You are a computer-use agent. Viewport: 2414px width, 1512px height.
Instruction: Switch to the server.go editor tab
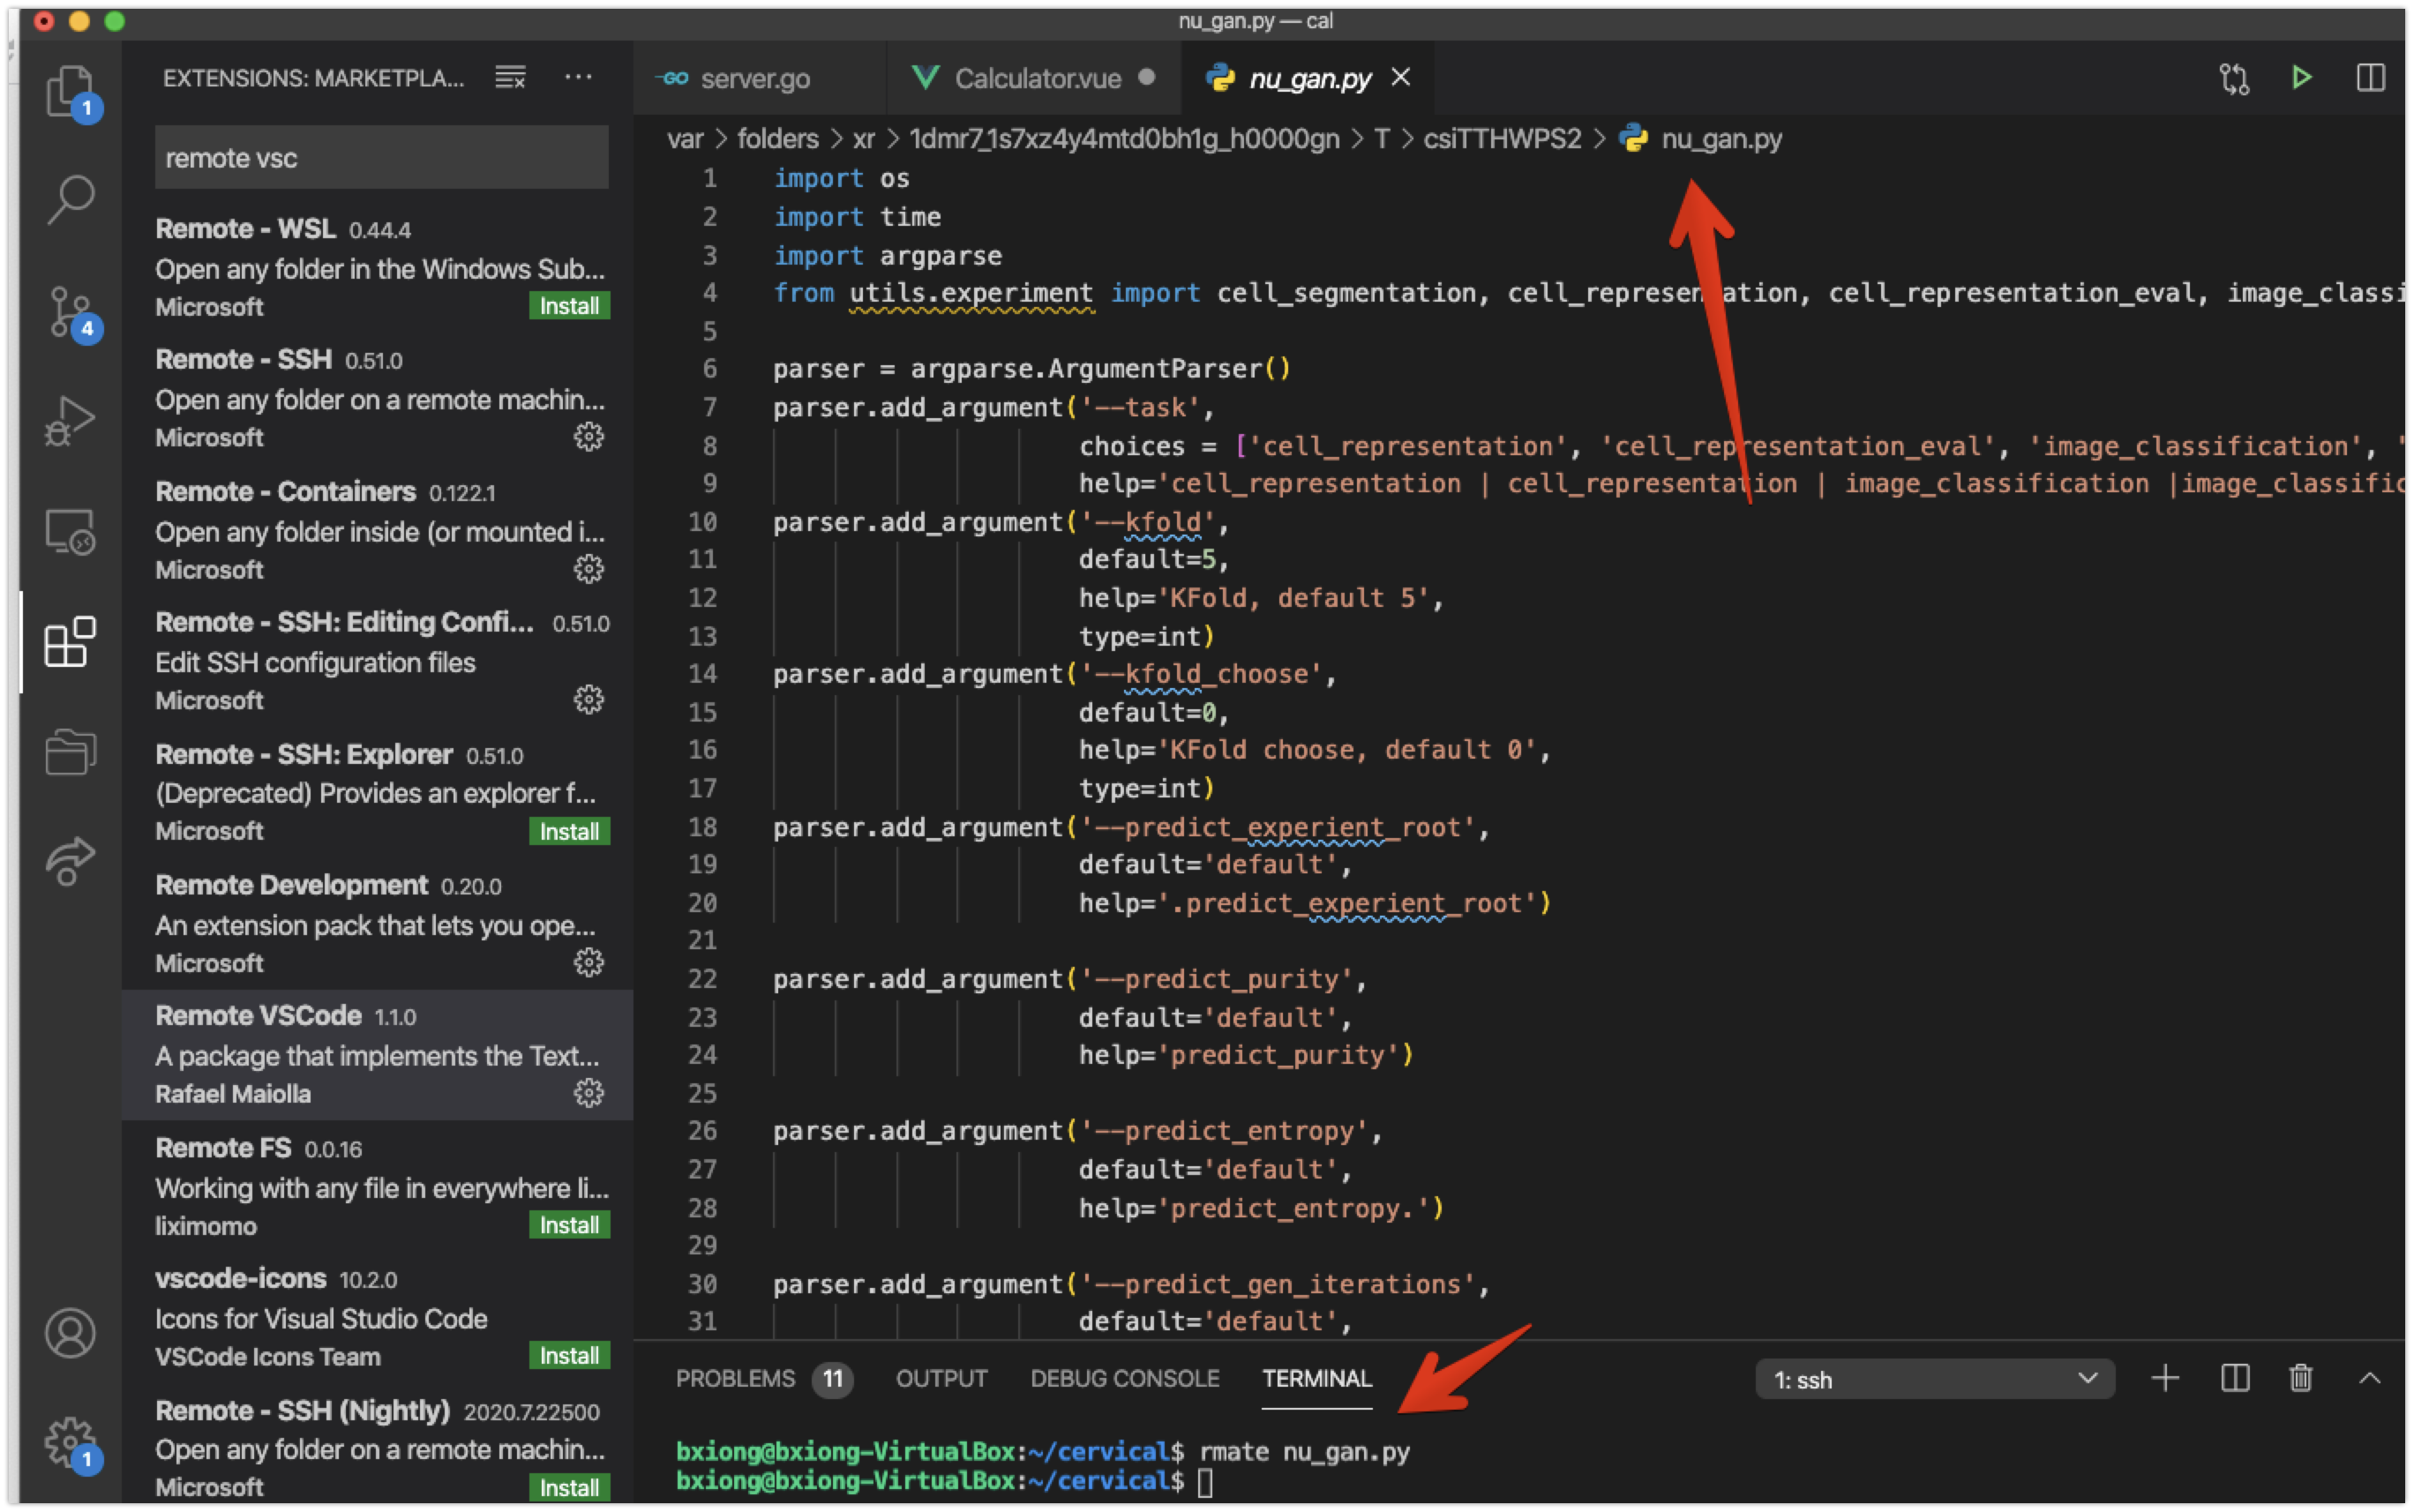[754, 78]
